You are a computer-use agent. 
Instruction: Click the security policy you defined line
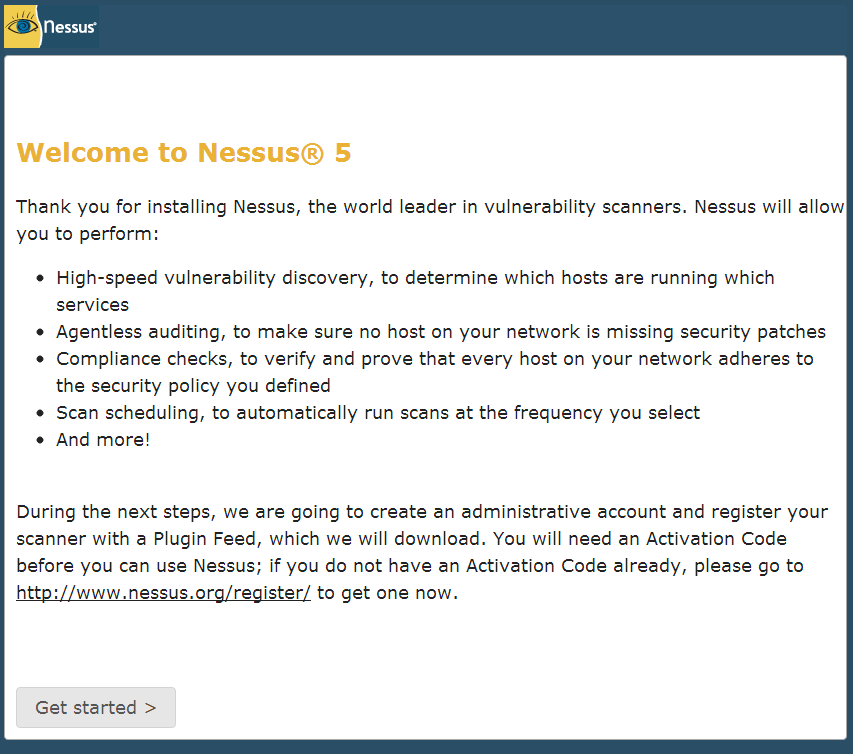[x=193, y=386]
